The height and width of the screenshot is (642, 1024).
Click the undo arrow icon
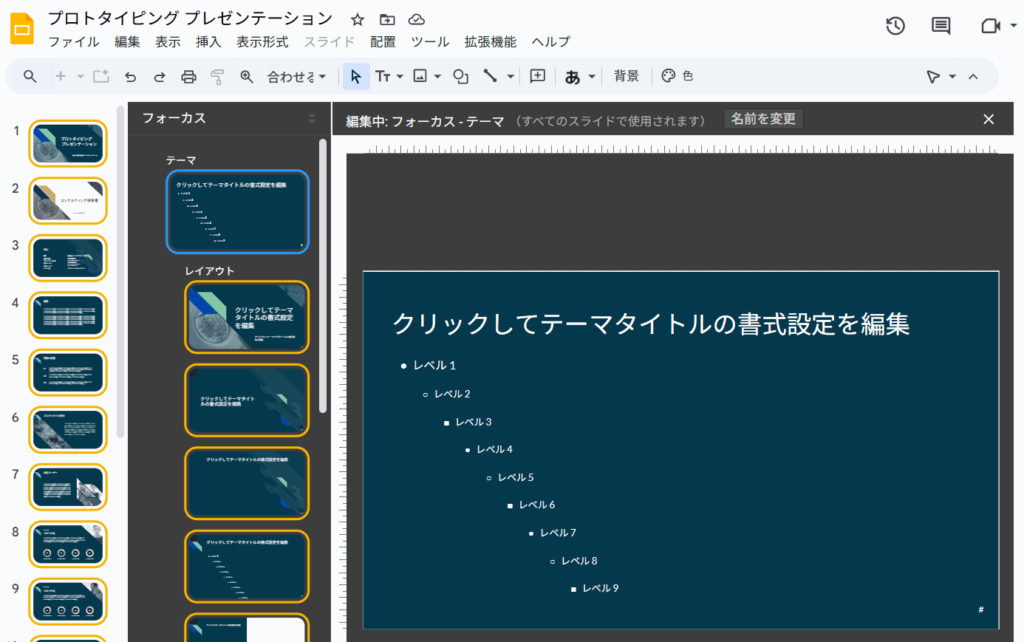point(130,76)
